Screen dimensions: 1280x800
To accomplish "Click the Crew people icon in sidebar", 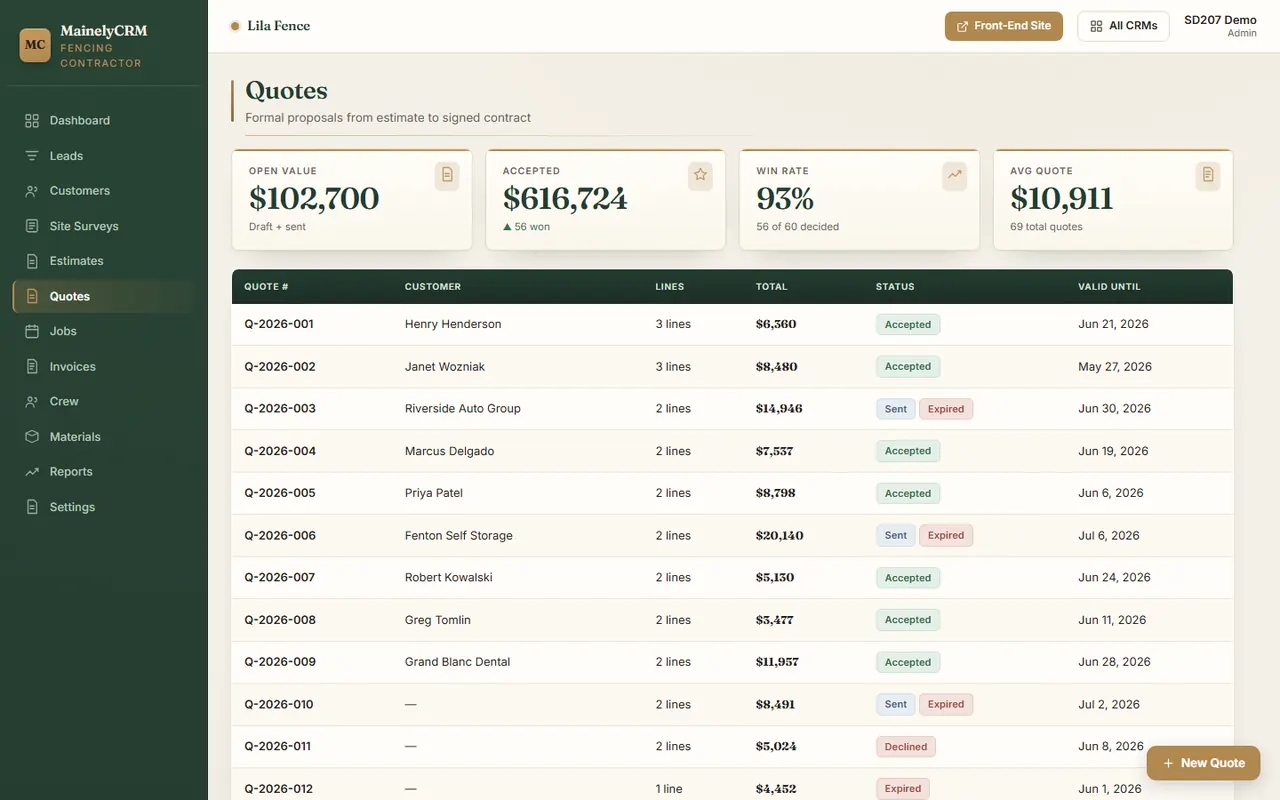I will pyautogui.click(x=32, y=401).
